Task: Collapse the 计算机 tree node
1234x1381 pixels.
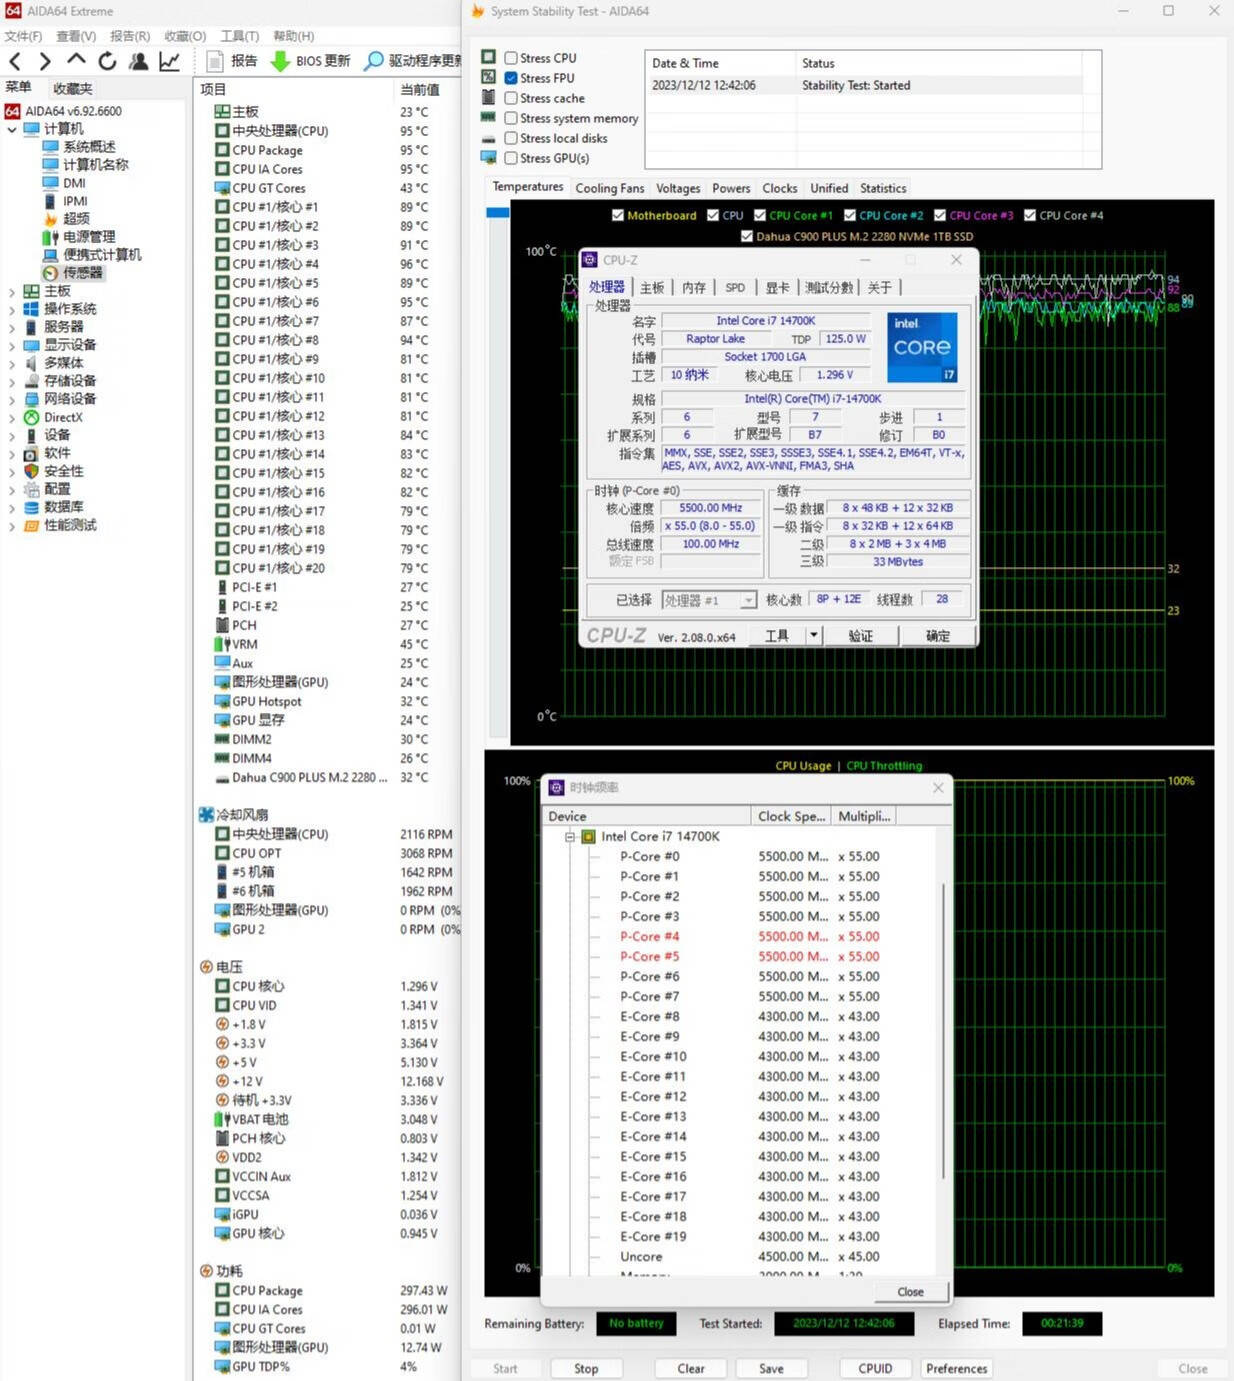Action: (12, 129)
